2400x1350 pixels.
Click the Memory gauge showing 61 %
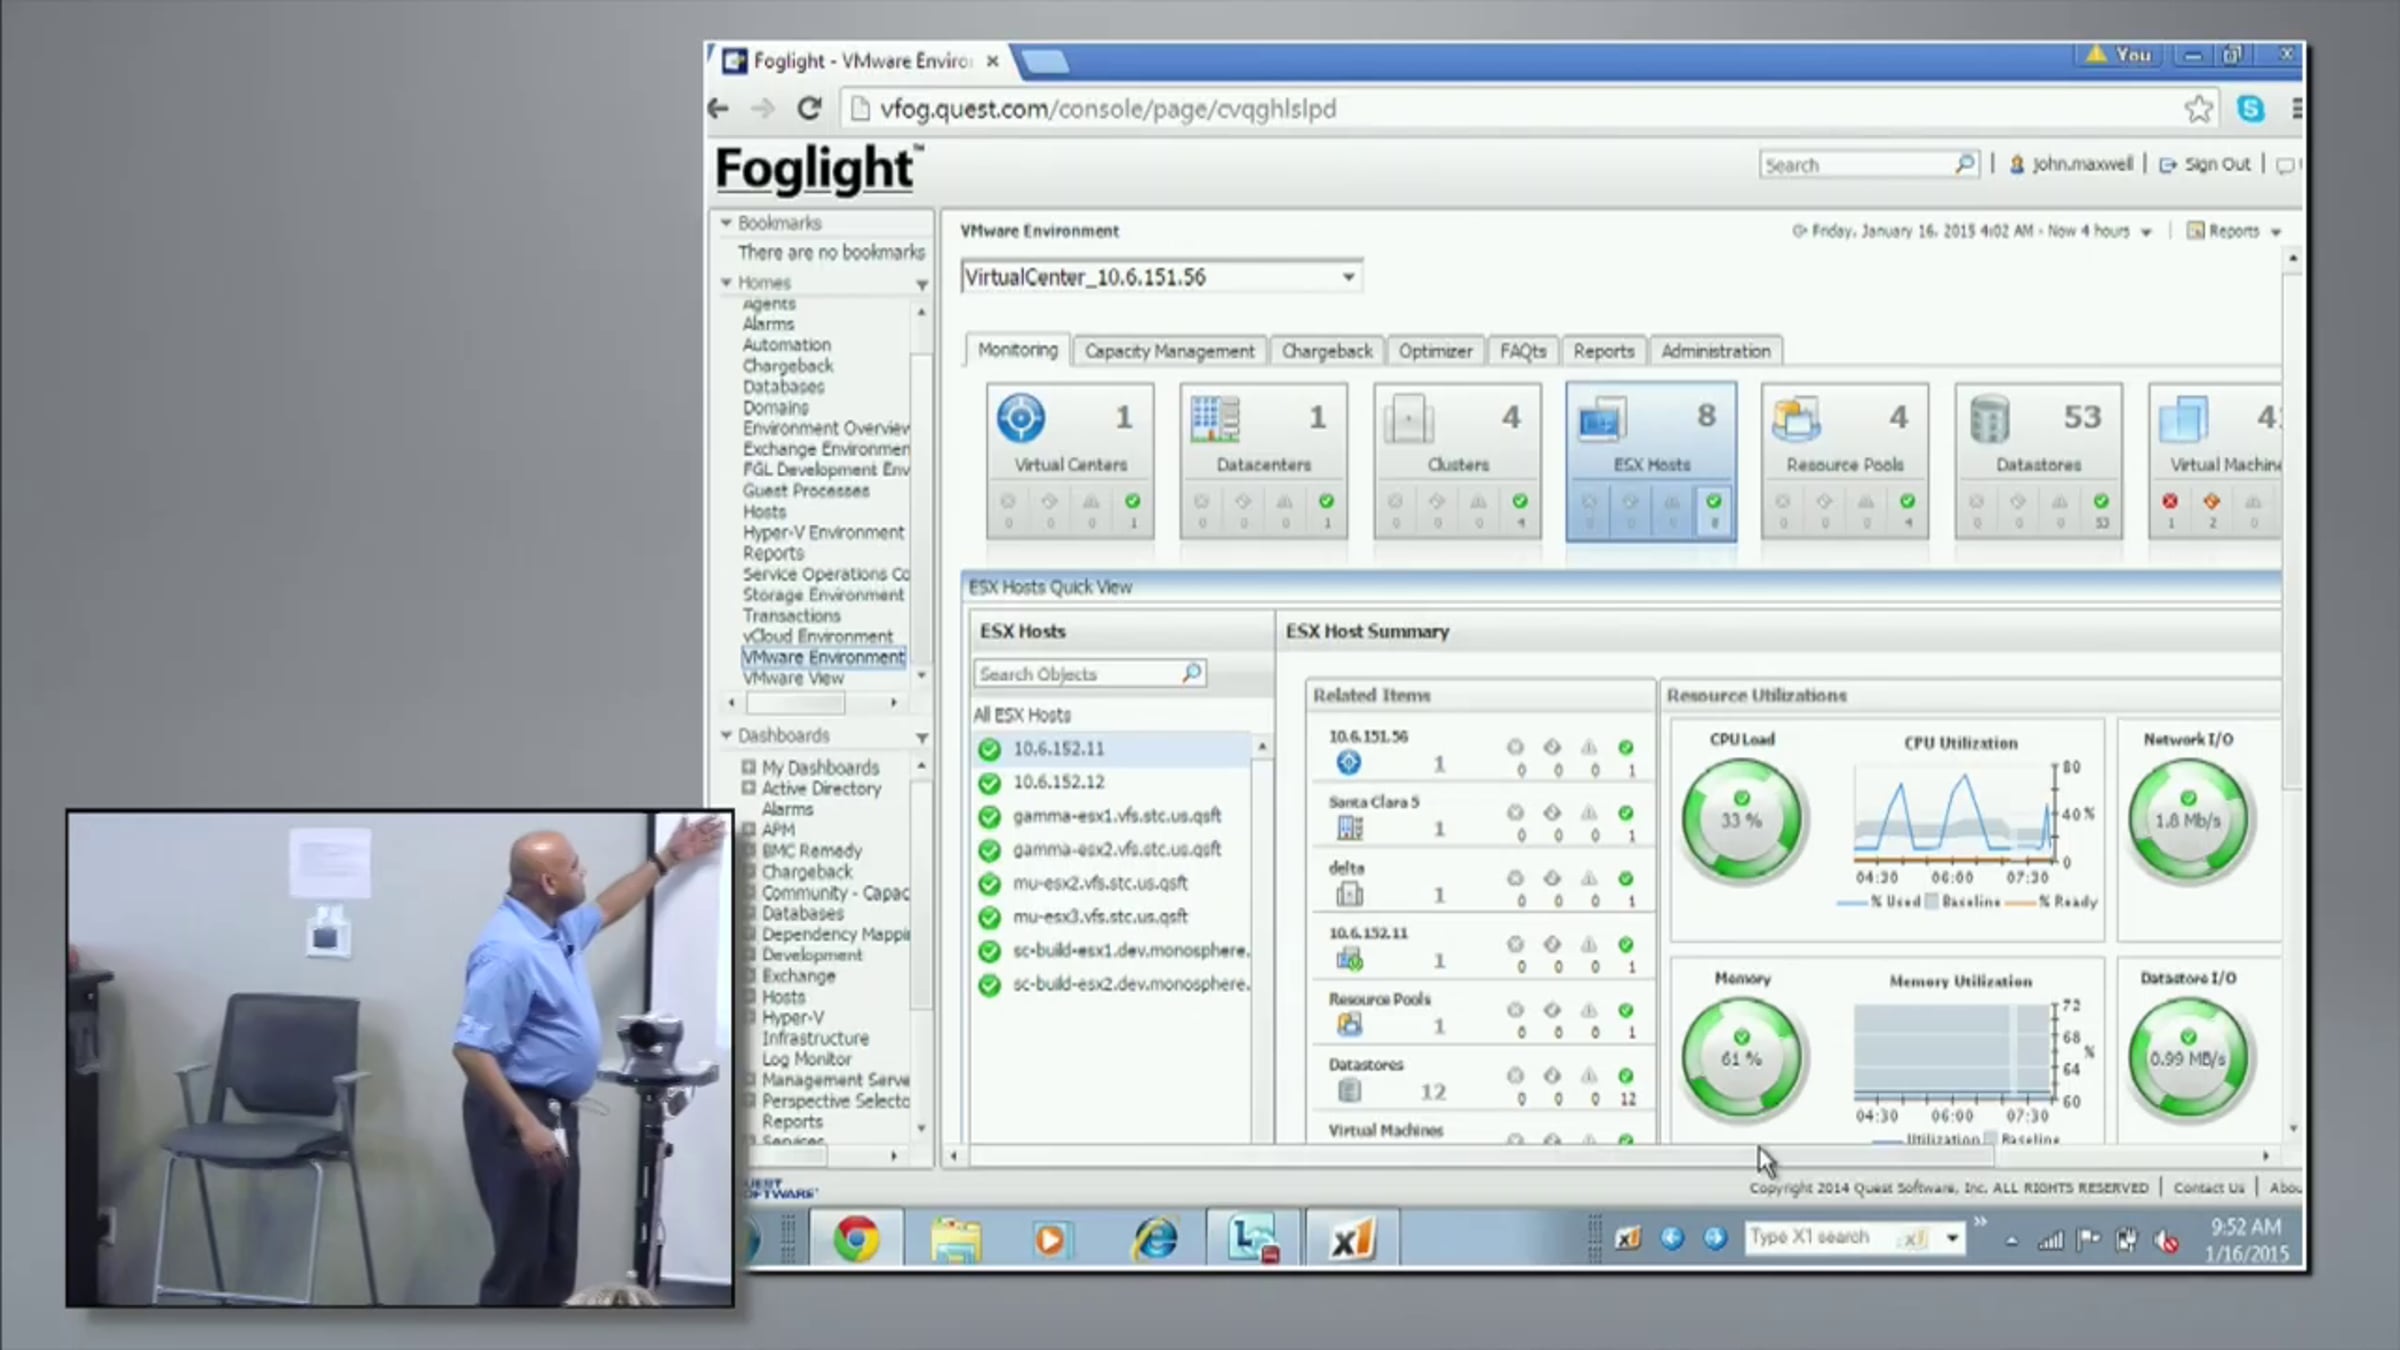click(1742, 1058)
